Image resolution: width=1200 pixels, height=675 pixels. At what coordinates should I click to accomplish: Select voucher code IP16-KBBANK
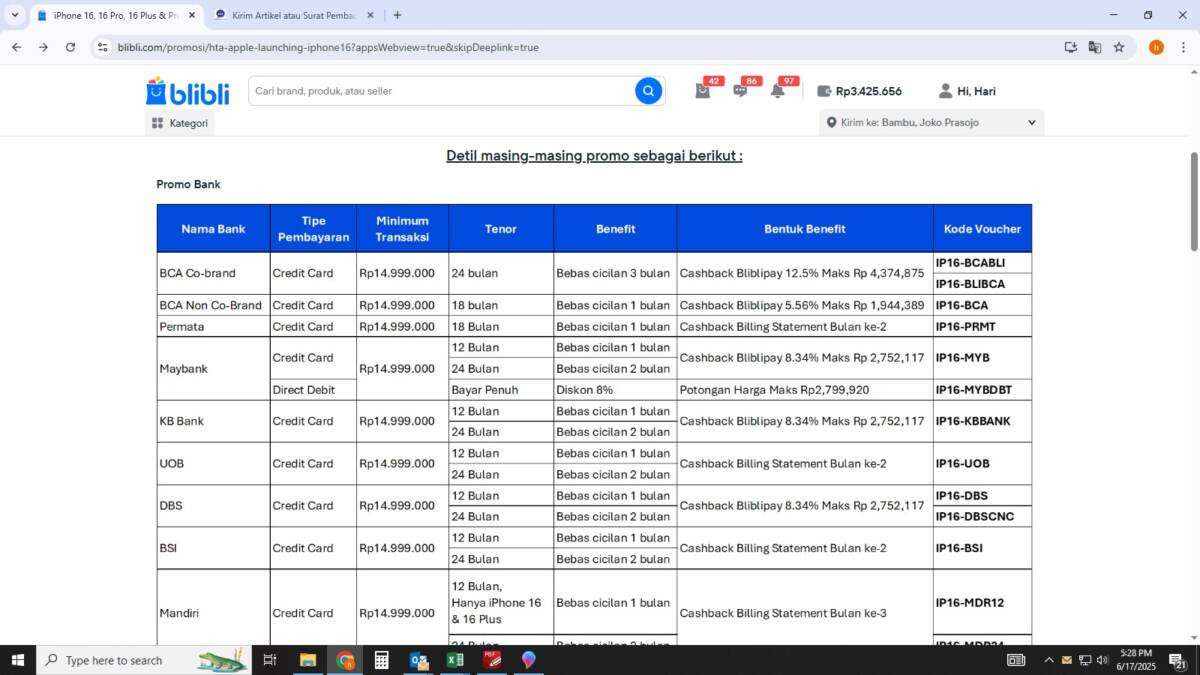[972, 421]
